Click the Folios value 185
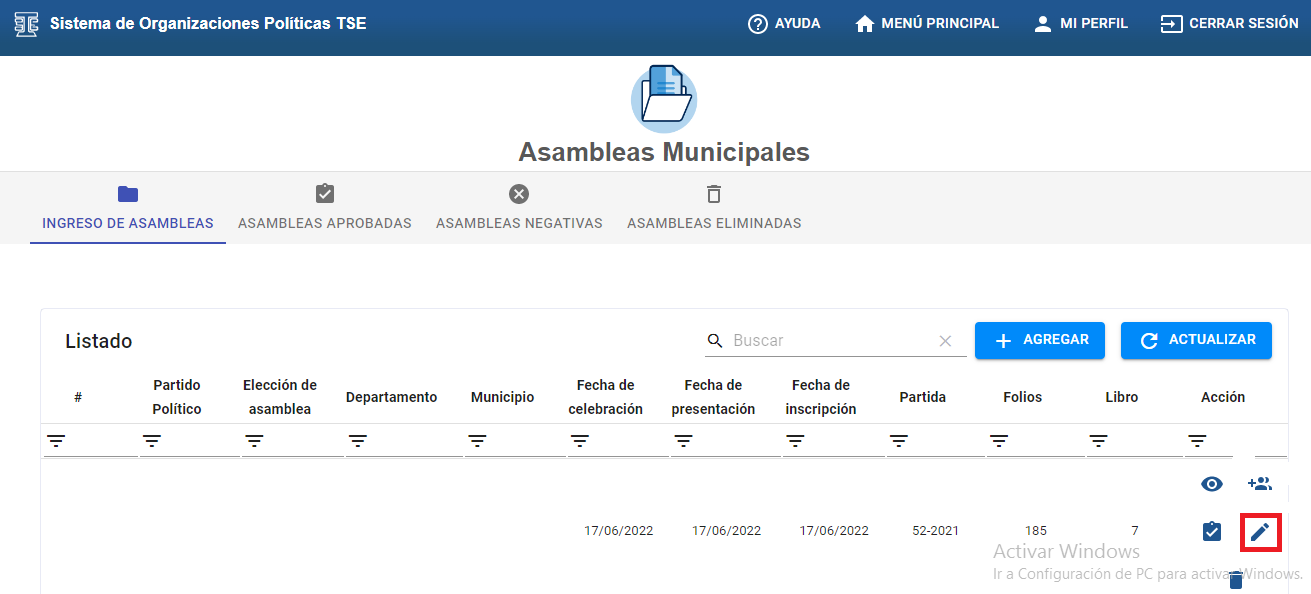 coord(1036,531)
